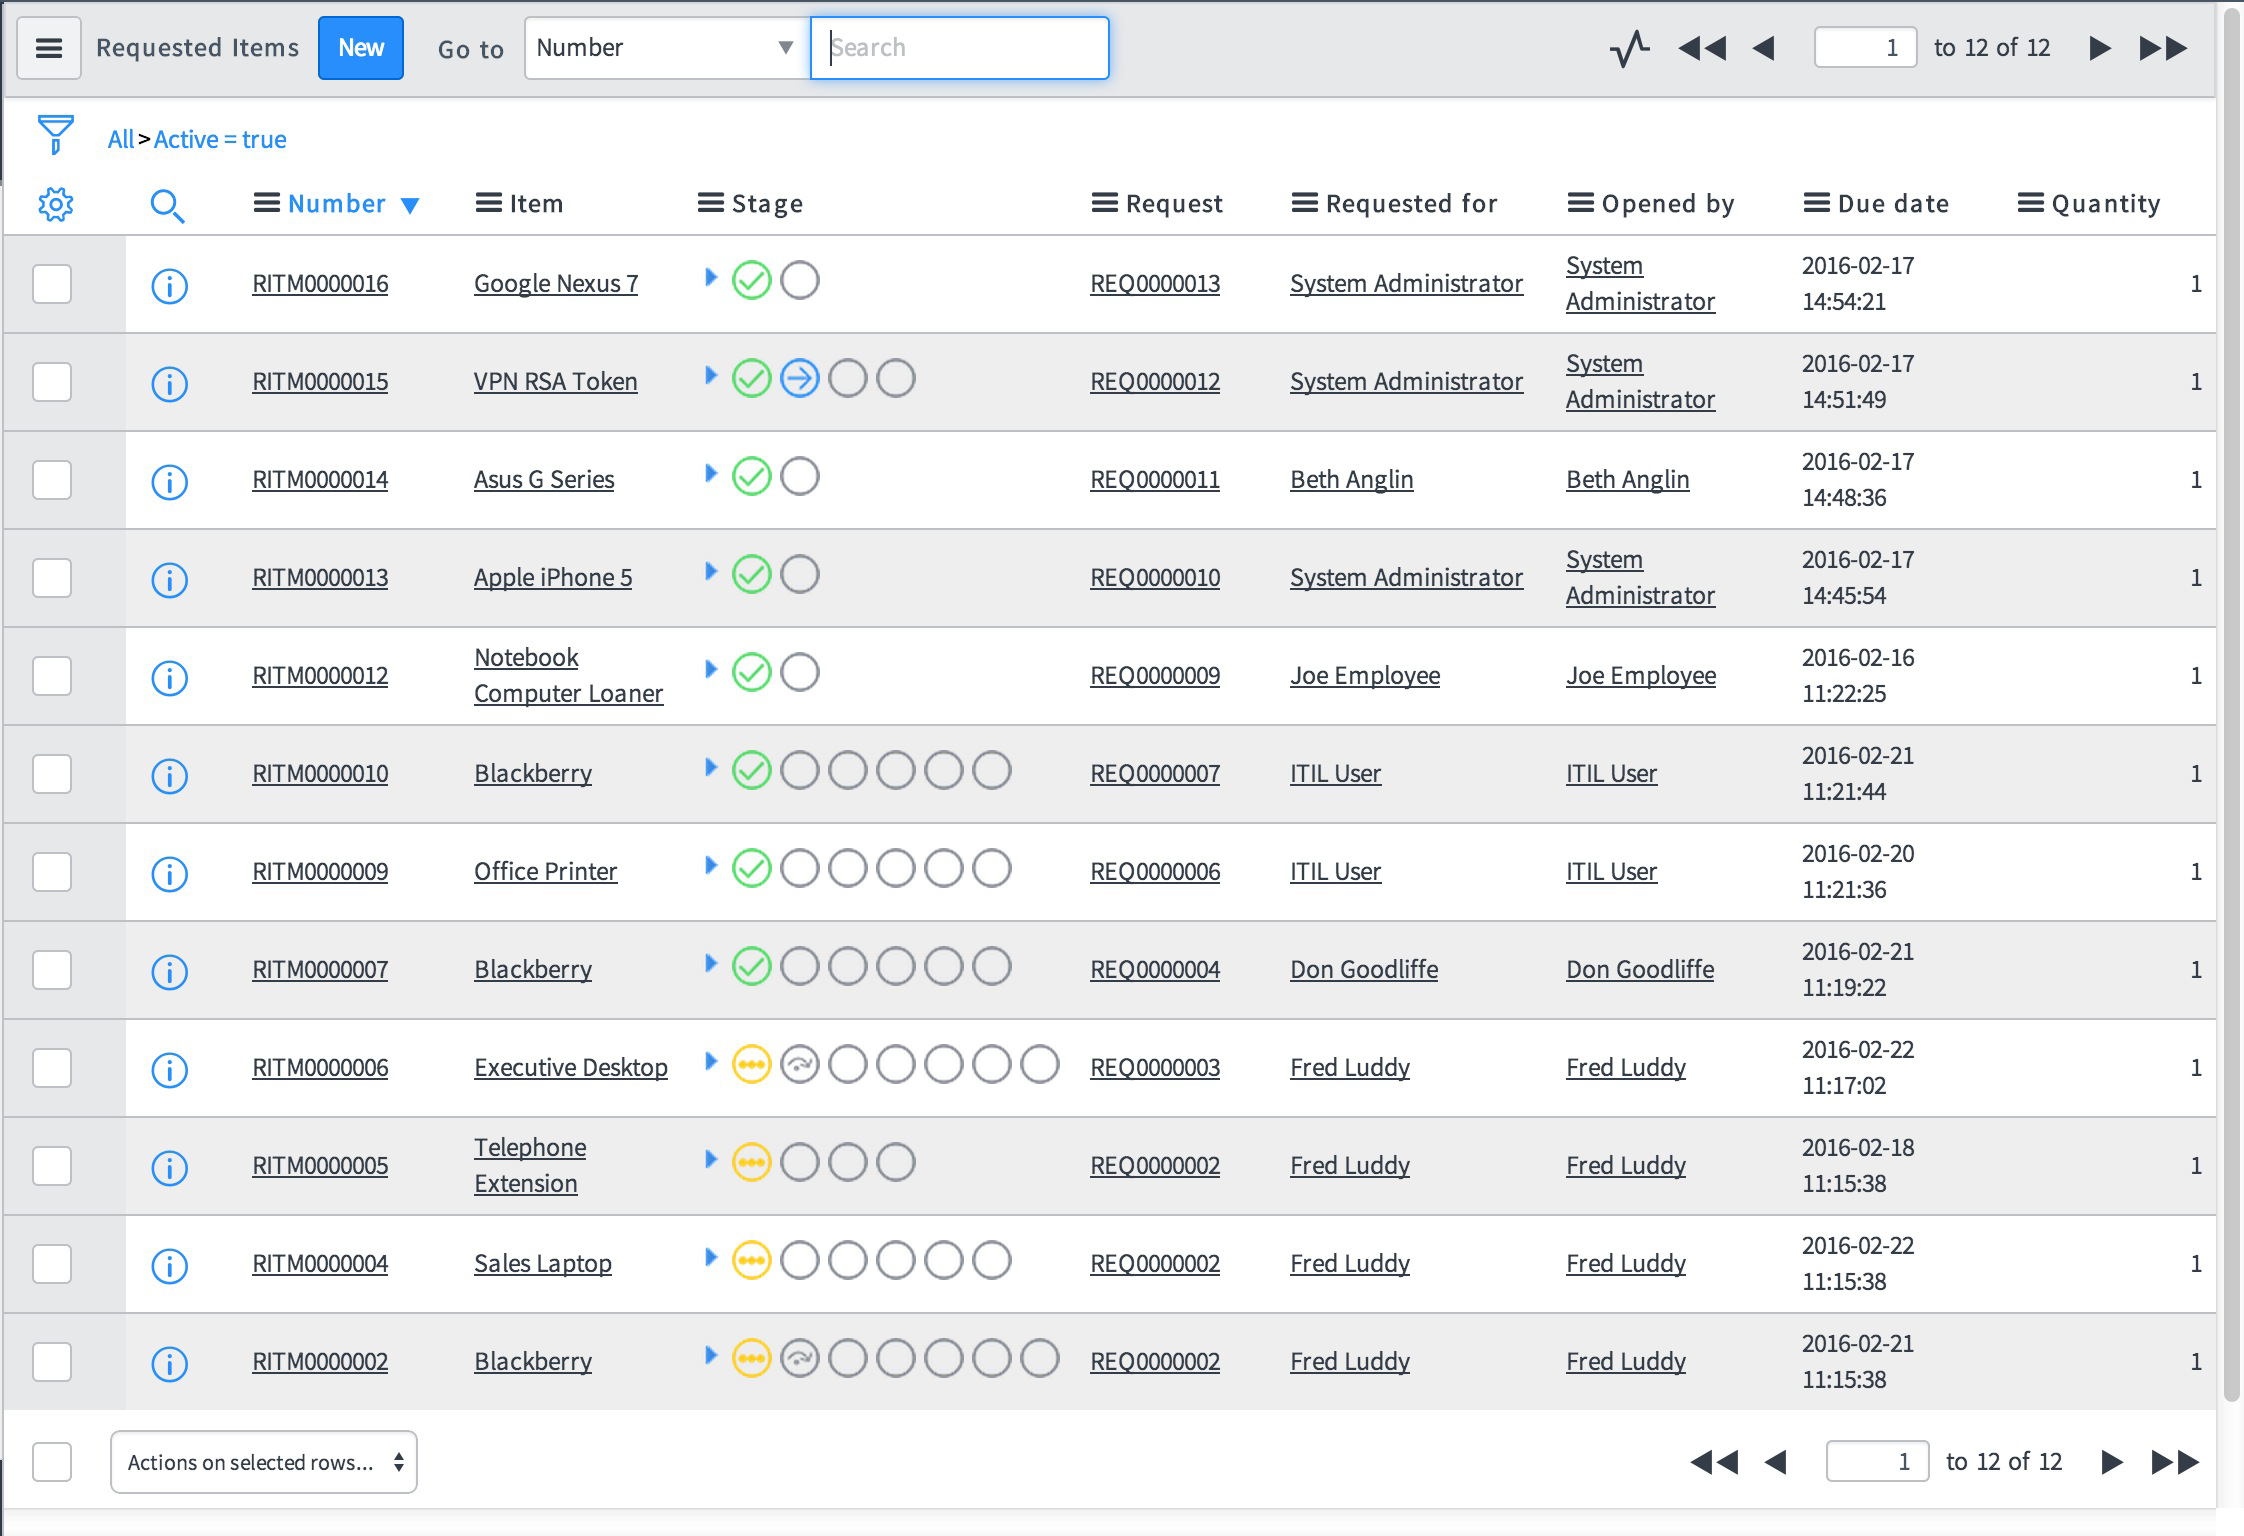Open the Stage column header menu
Screen dimensions: 2244x1536
click(710, 204)
